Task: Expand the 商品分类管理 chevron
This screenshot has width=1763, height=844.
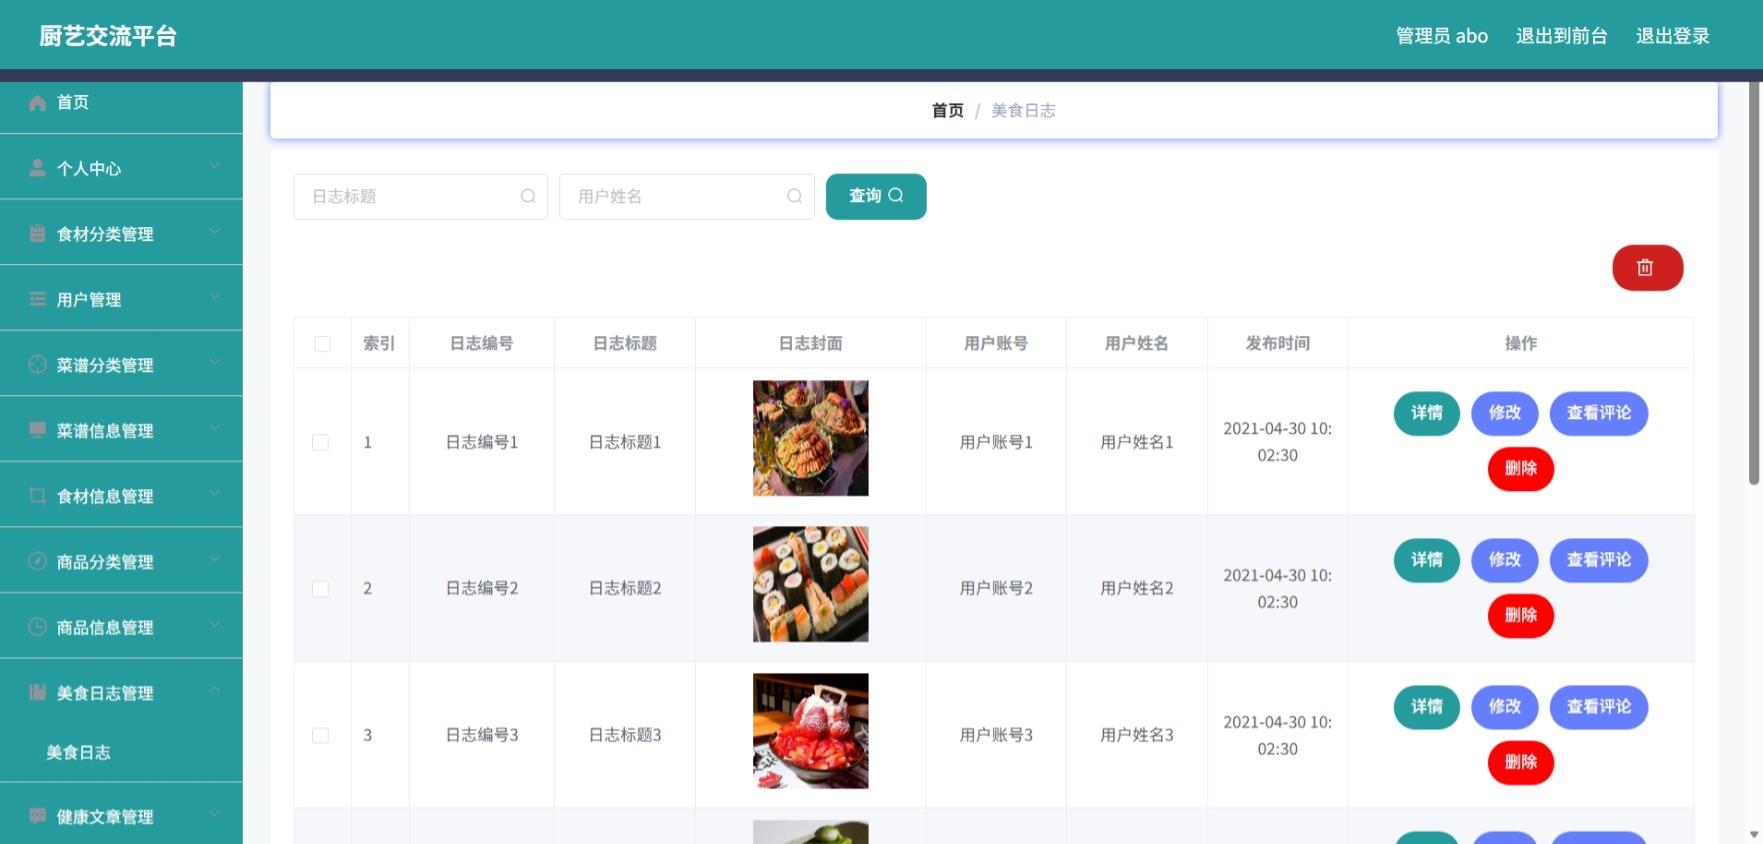Action: coord(215,559)
